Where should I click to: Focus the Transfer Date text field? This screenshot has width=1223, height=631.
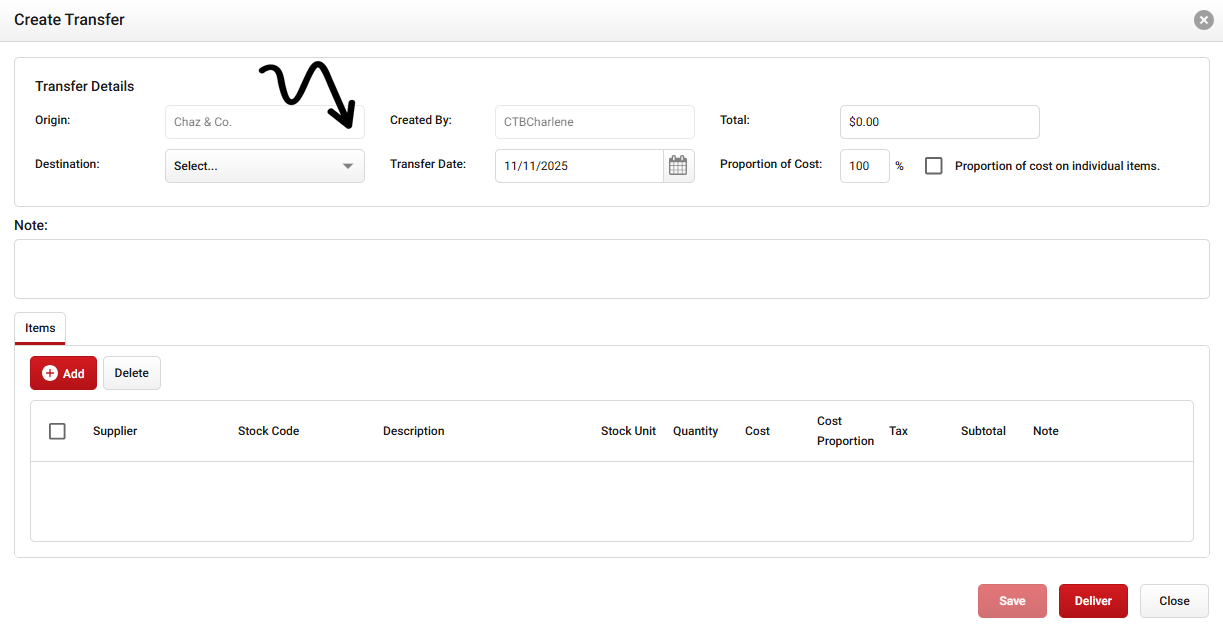pos(579,166)
